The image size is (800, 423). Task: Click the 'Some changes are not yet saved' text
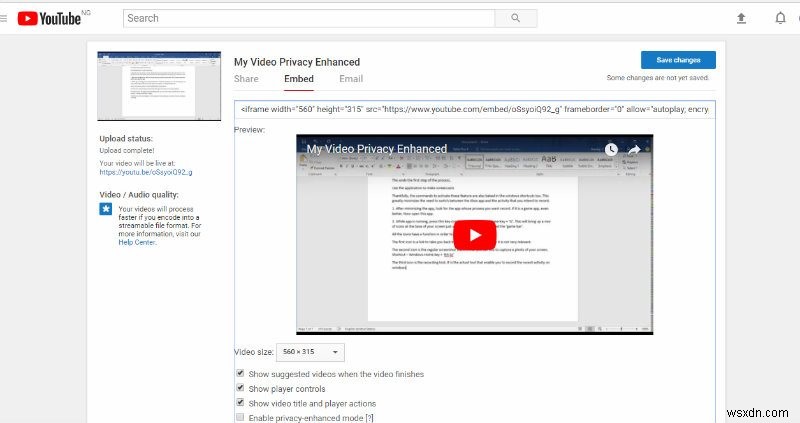coord(658,78)
